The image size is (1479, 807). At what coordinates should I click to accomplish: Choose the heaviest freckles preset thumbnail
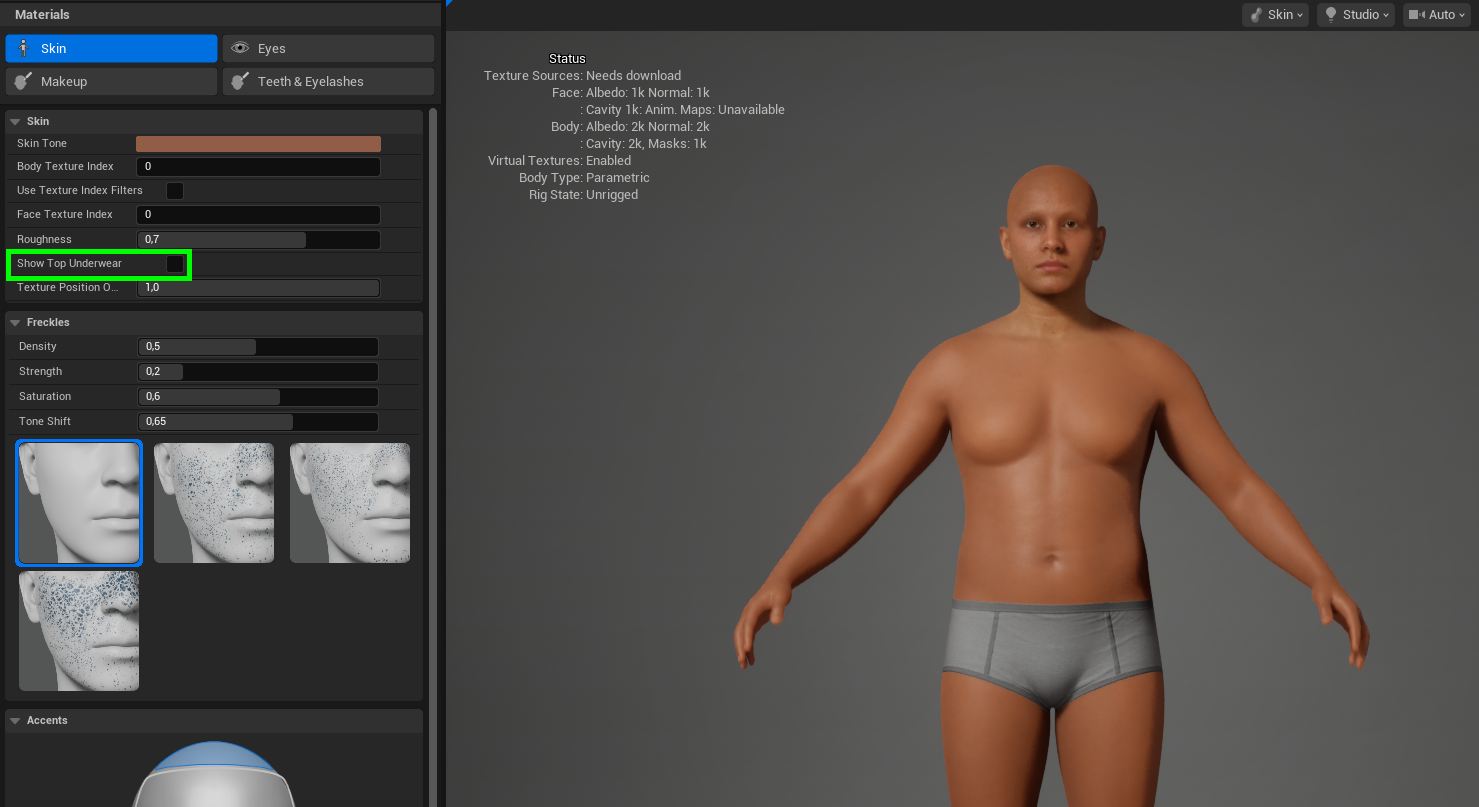79,631
